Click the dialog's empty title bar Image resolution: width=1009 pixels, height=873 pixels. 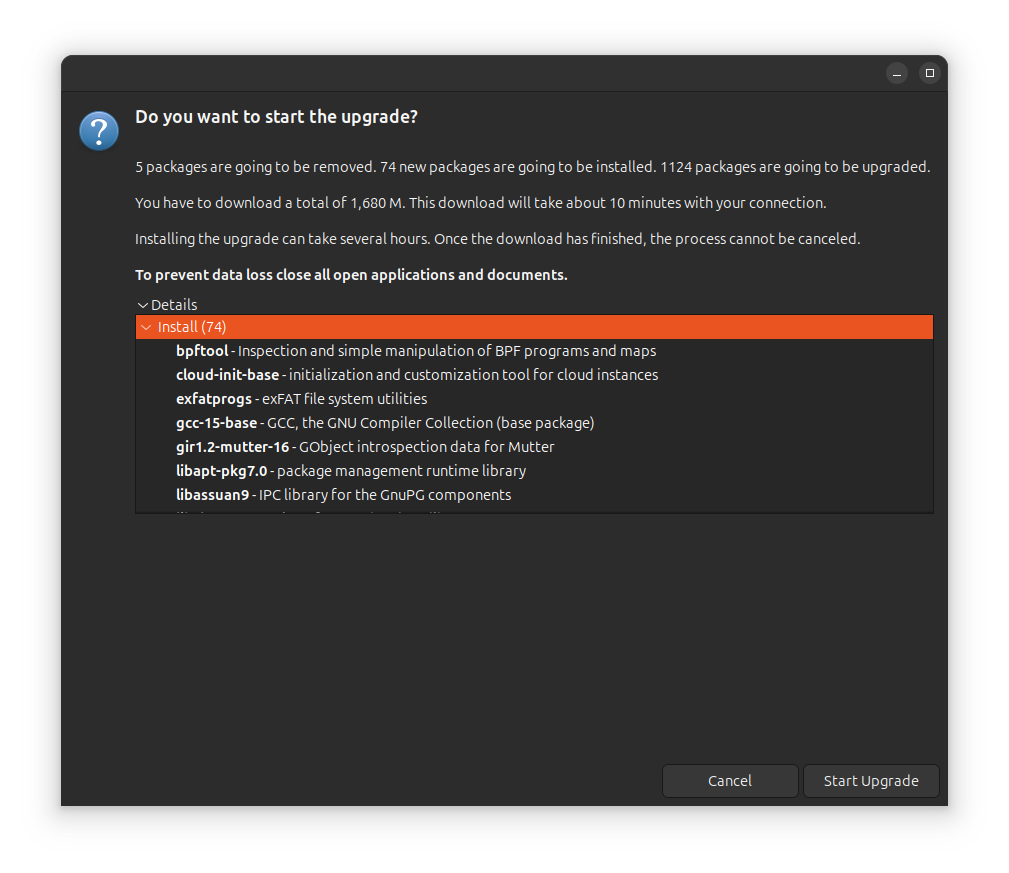pyautogui.click(x=470, y=73)
